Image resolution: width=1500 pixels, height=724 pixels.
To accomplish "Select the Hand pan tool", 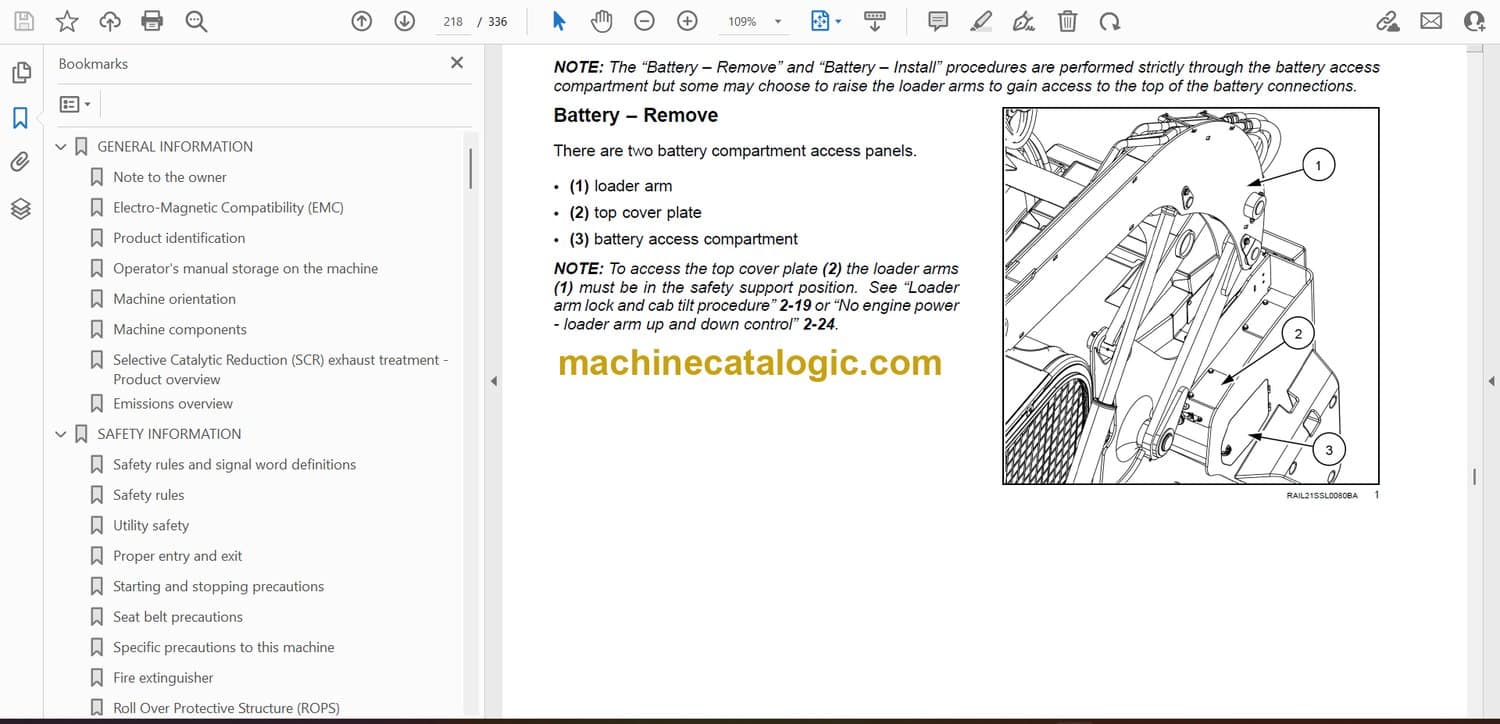I will coord(601,21).
